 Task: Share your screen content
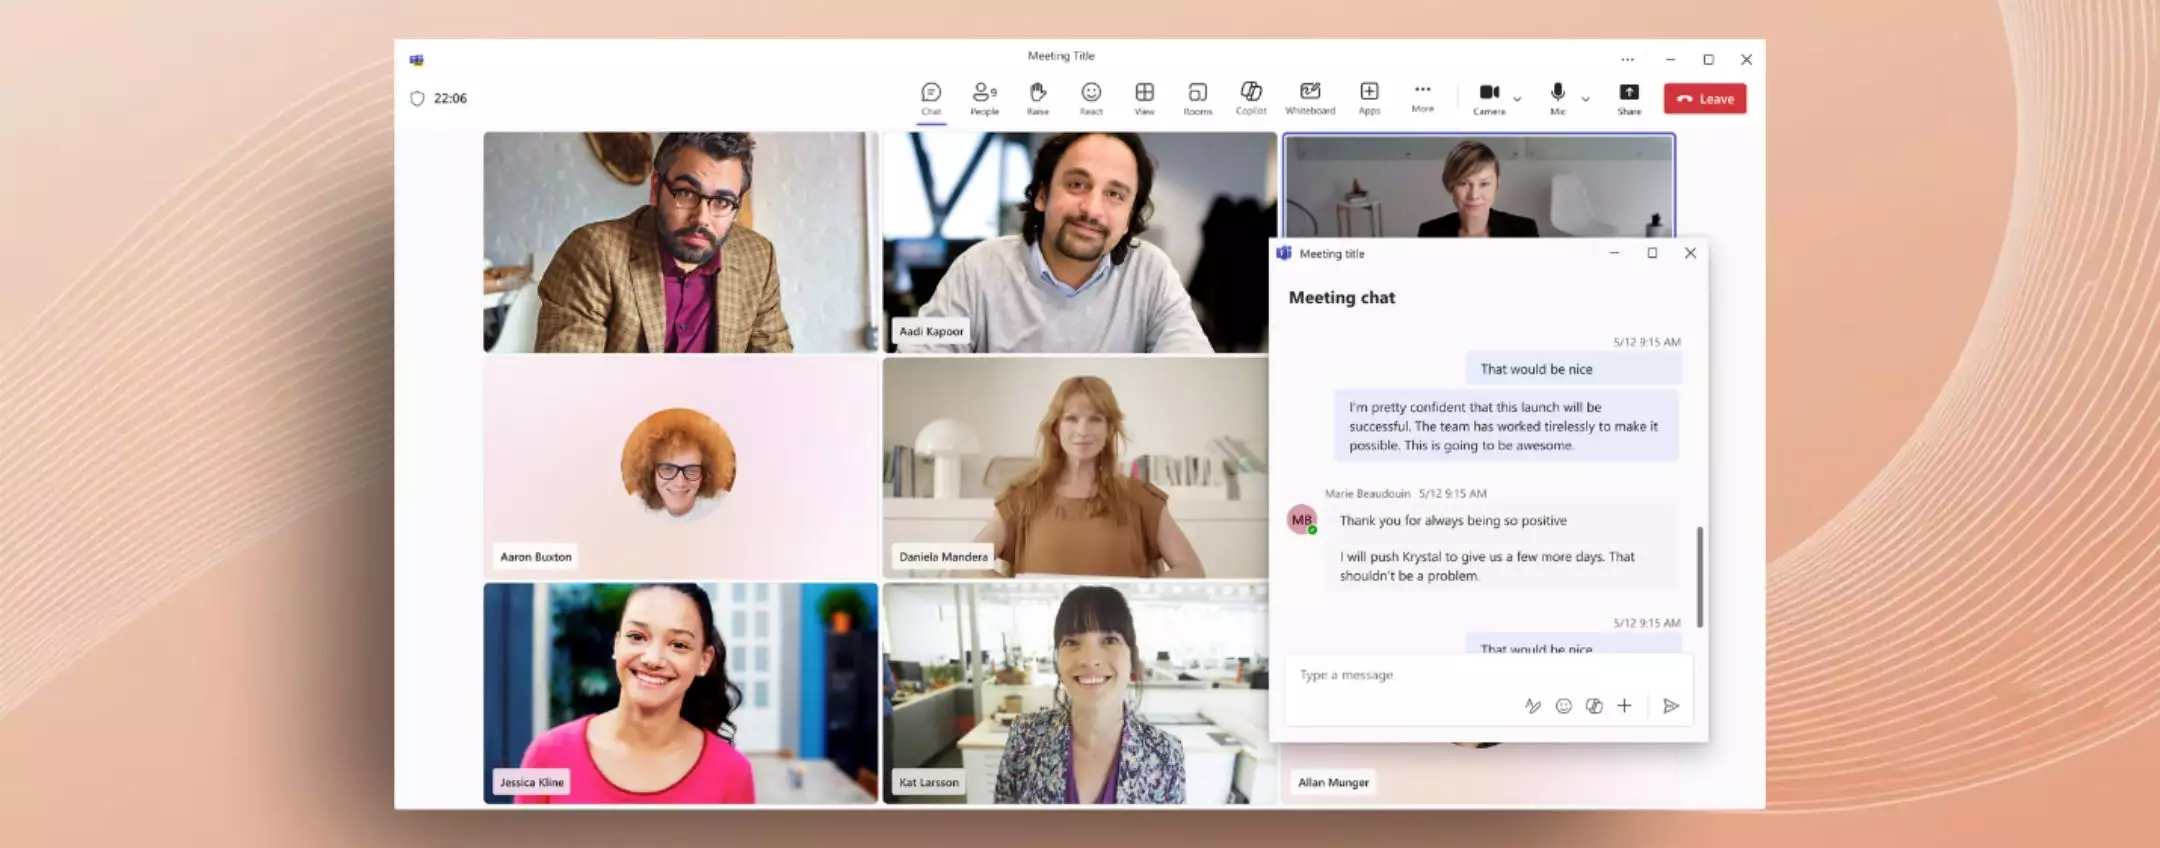pos(1629,98)
